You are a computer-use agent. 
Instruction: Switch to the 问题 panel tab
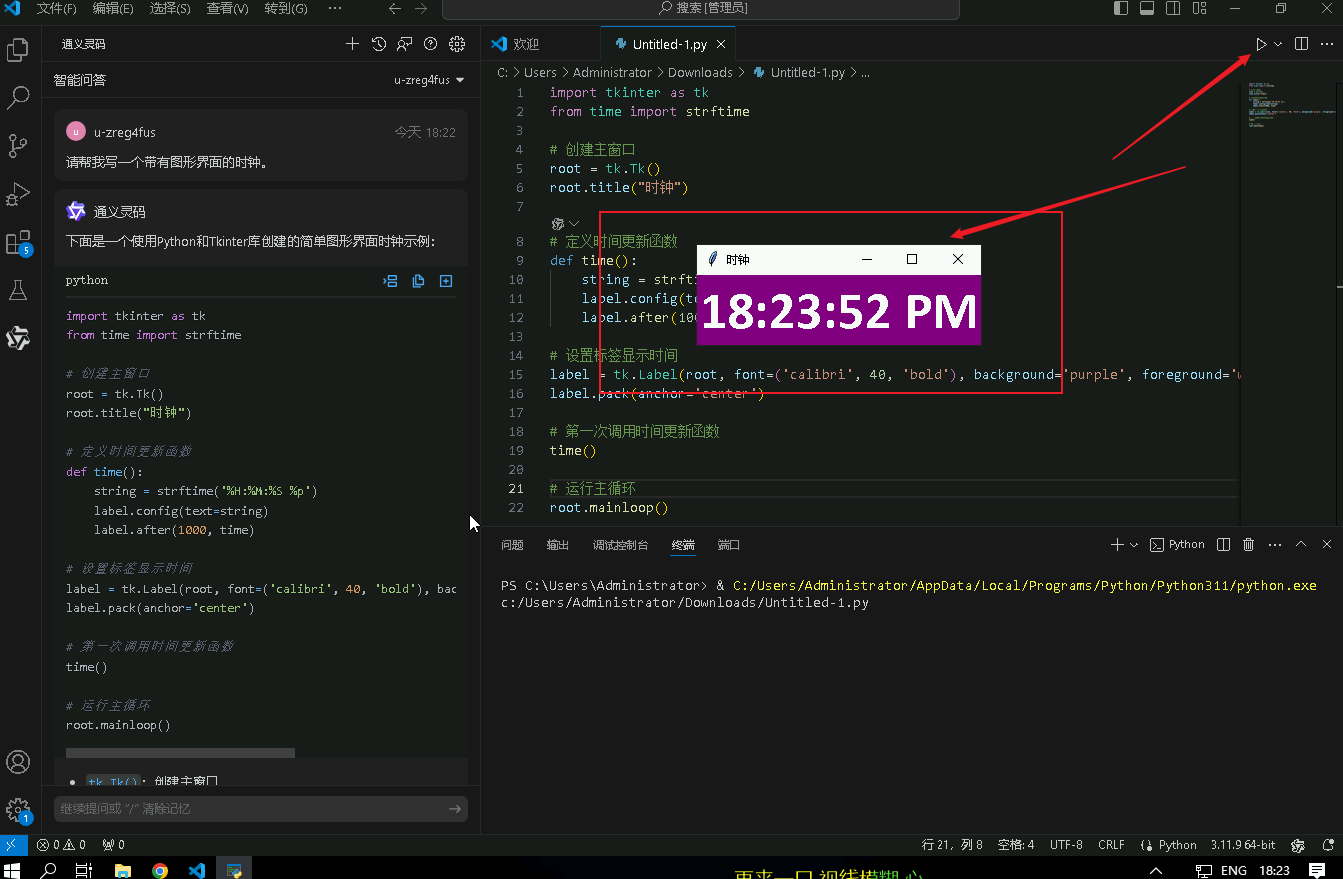512,545
